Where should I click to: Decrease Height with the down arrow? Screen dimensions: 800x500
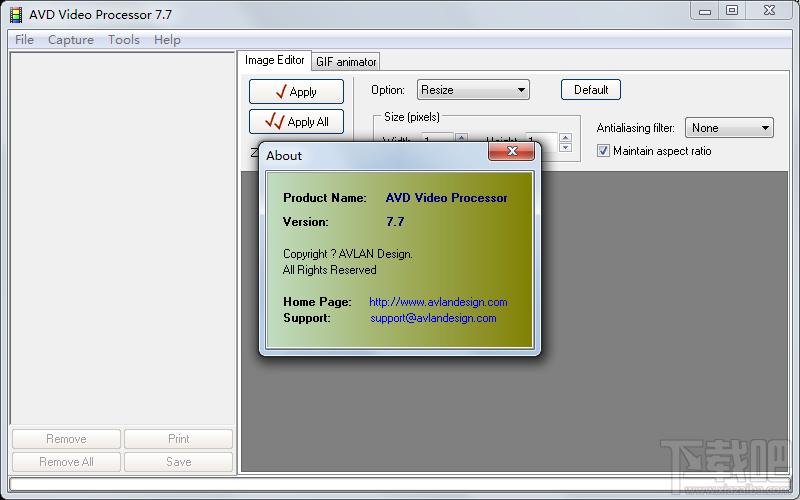tap(565, 147)
